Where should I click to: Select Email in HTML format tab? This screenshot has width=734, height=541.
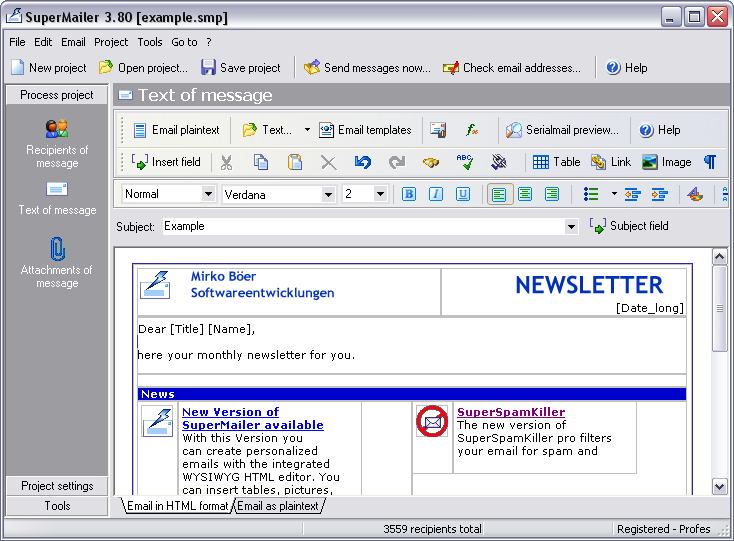[177, 506]
